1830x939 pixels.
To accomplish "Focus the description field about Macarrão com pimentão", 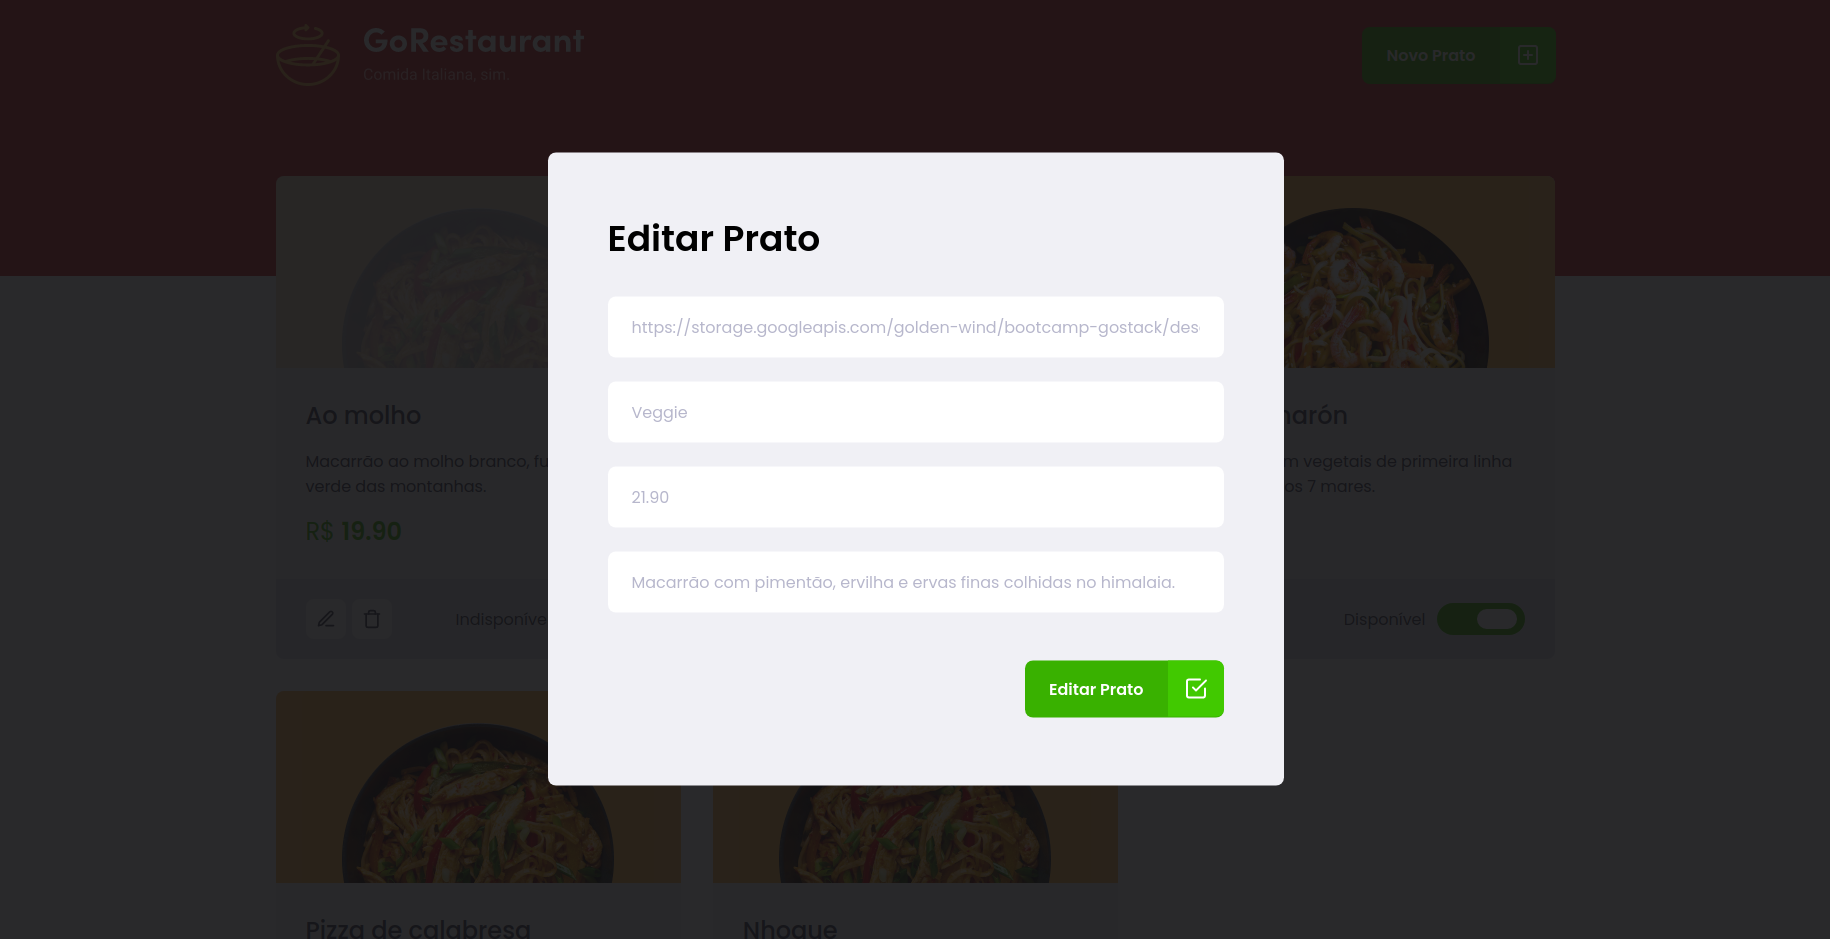I will tap(916, 582).
